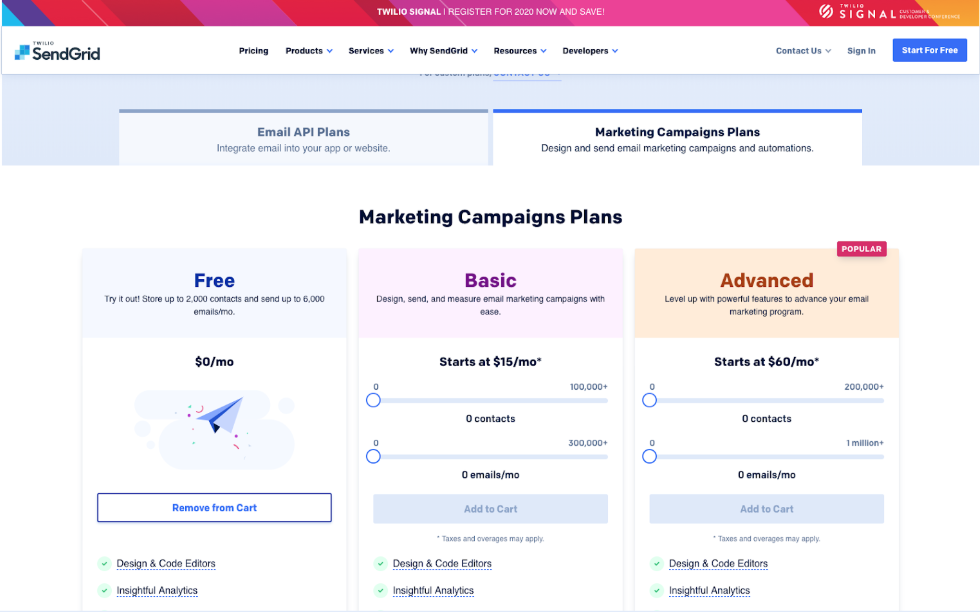Expand the Services dropdown menu
The width and height of the screenshot is (980, 612).
tap(371, 51)
